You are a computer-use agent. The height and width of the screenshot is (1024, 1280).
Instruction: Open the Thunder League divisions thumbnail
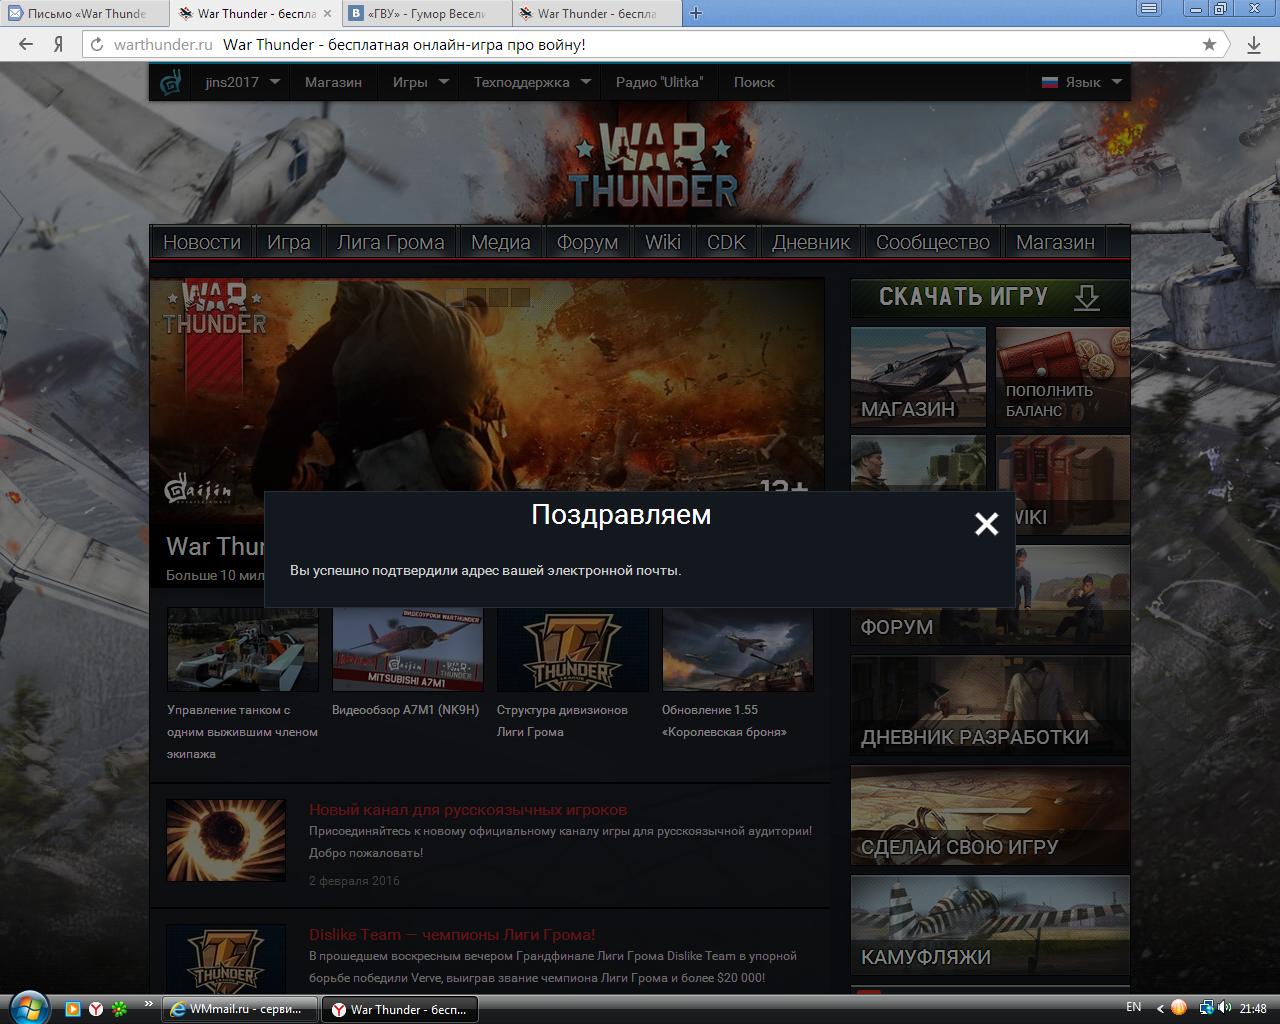tap(573, 650)
